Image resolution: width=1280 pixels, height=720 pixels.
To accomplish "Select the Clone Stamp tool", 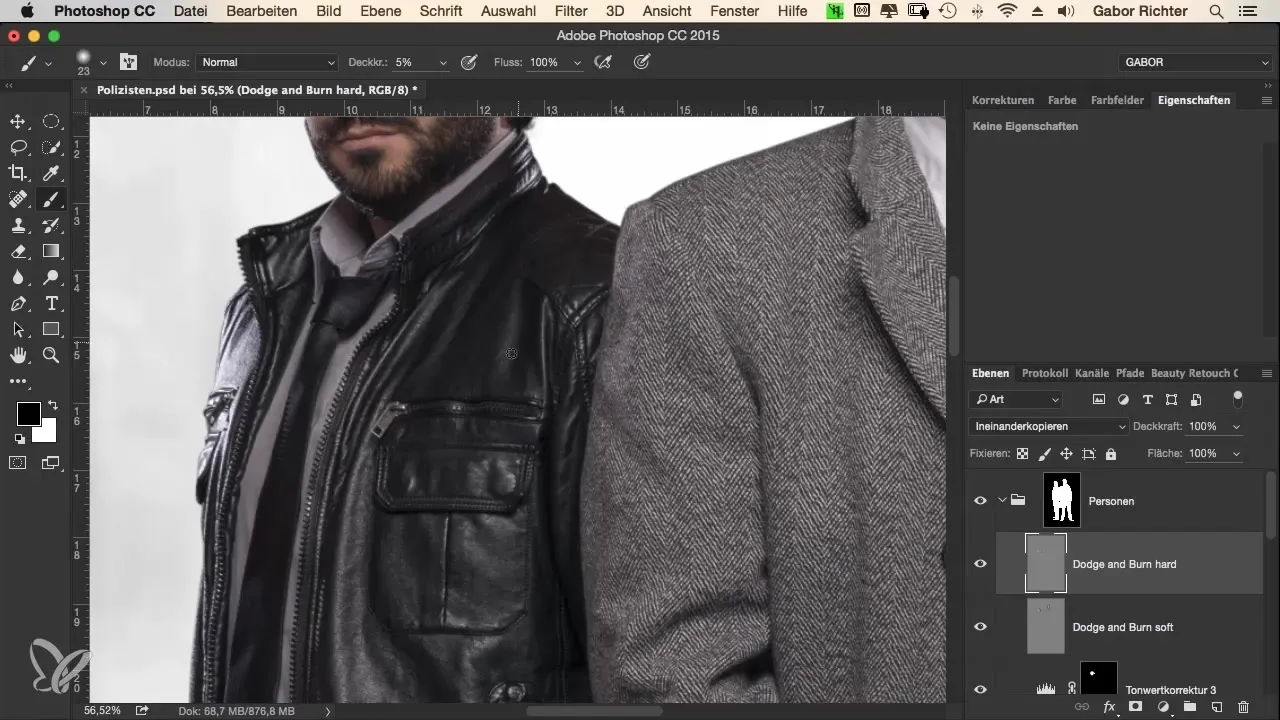I will [18, 226].
